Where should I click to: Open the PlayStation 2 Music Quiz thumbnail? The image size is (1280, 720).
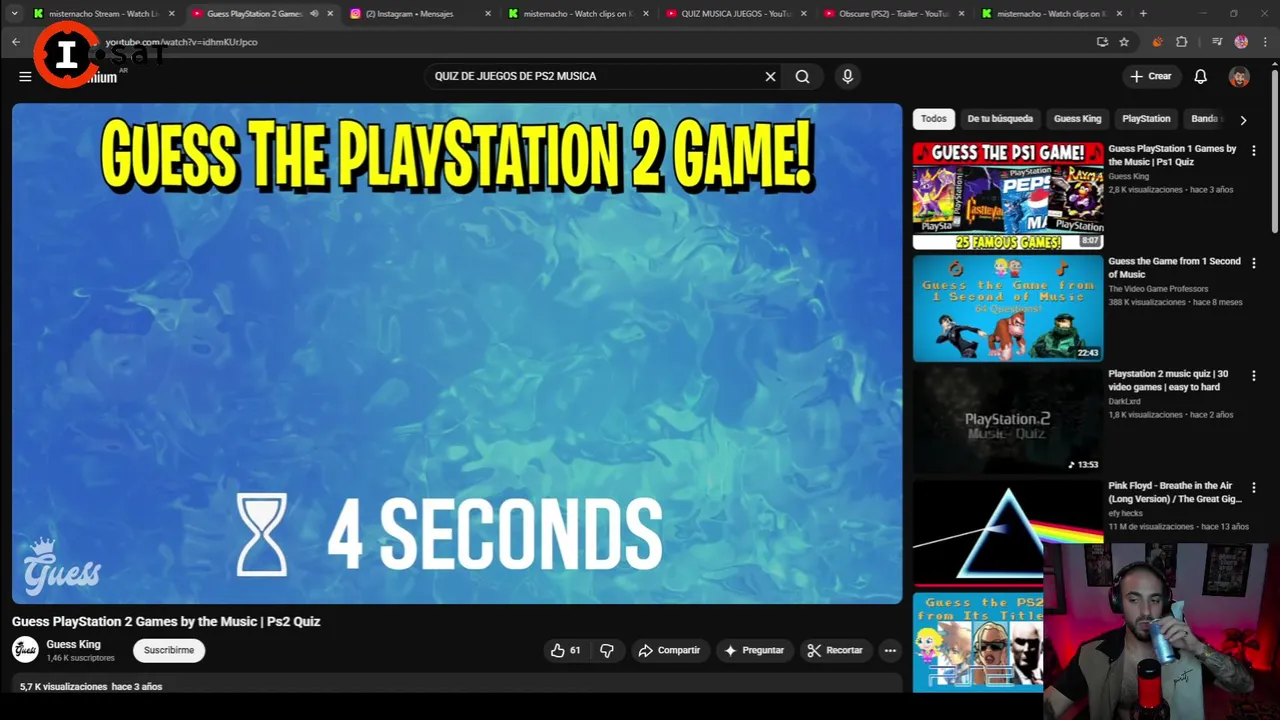tap(1008, 420)
